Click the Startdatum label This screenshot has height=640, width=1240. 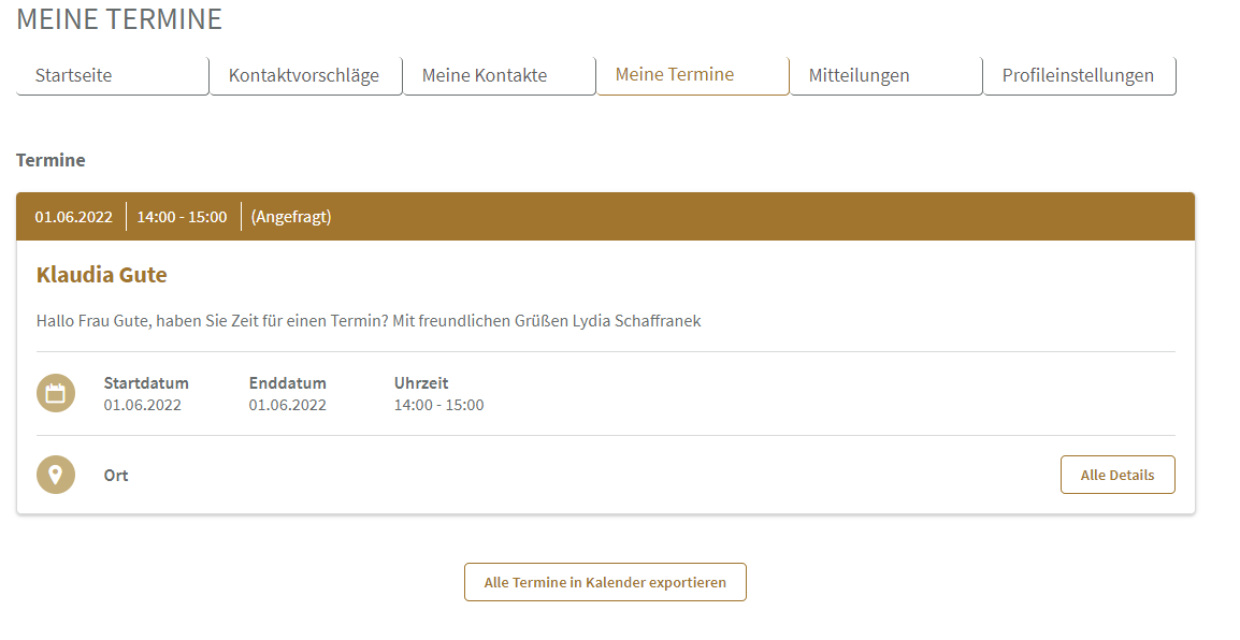pyautogui.click(x=146, y=384)
